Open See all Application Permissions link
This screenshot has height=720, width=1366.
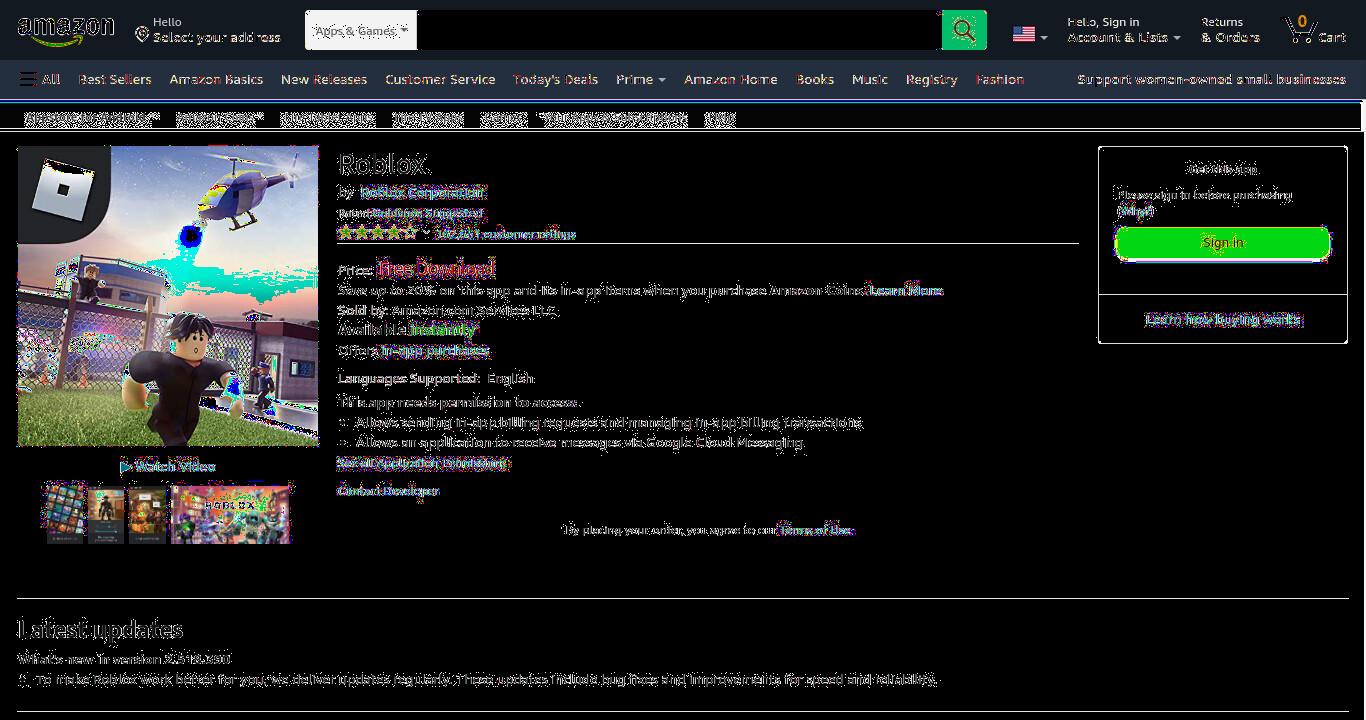coord(423,463)
